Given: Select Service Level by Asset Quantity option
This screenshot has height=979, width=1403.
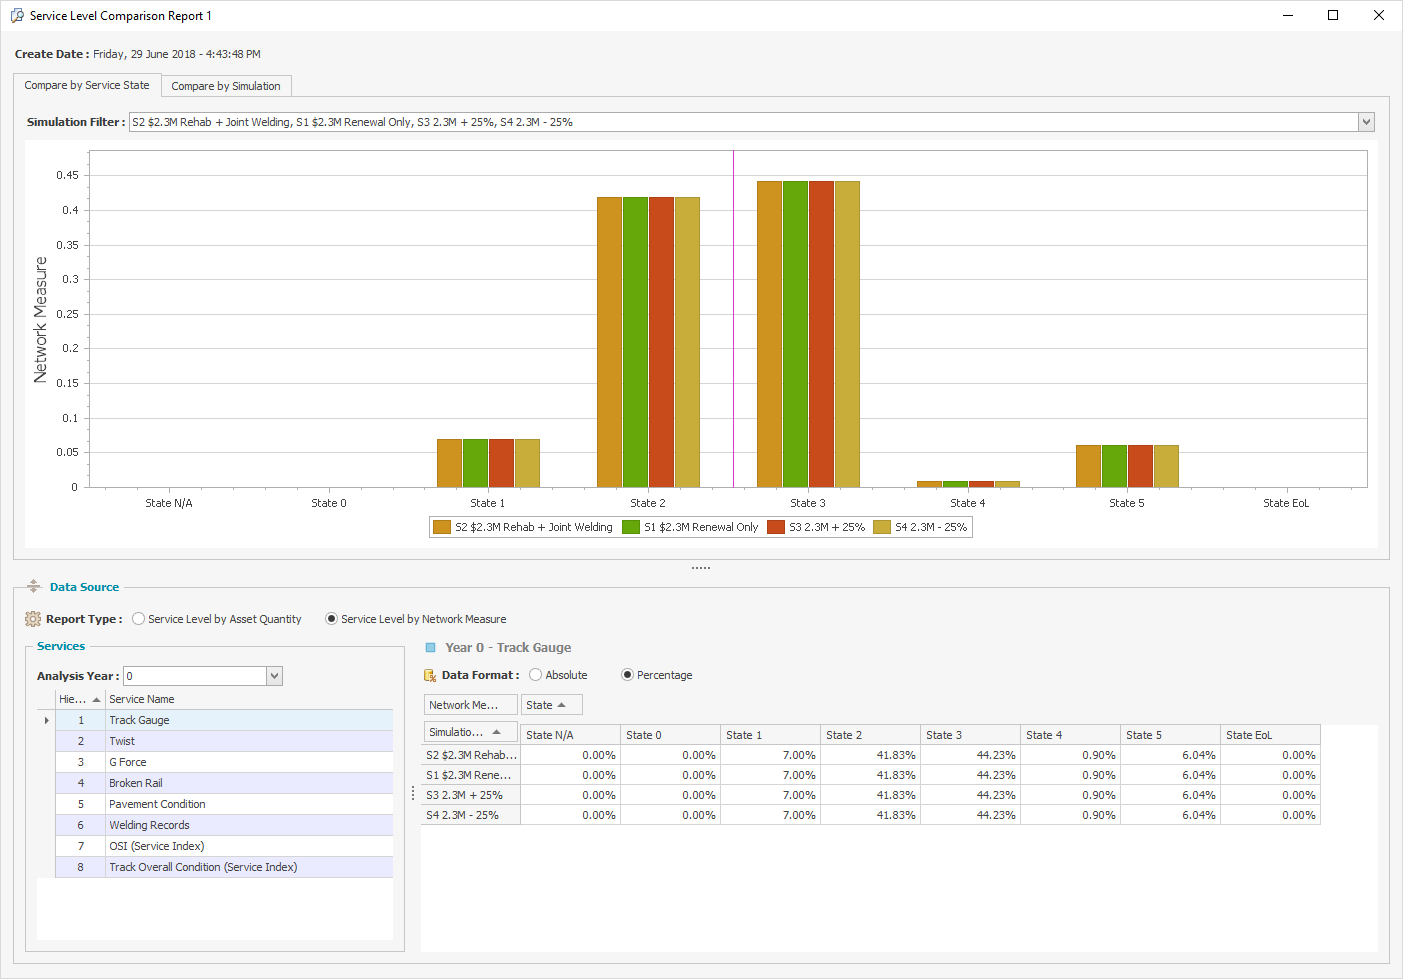Looking at the screenshot, I should pos(139,619).
